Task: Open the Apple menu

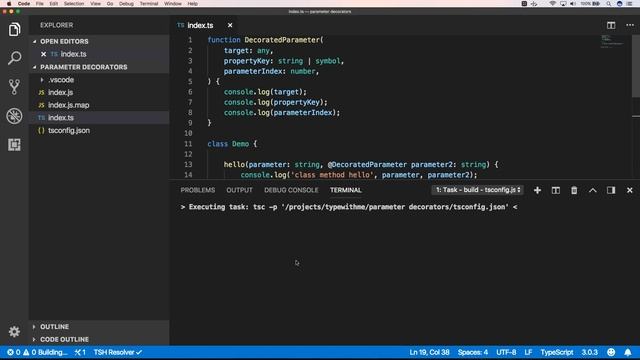Action: click(x=9, y=4)
